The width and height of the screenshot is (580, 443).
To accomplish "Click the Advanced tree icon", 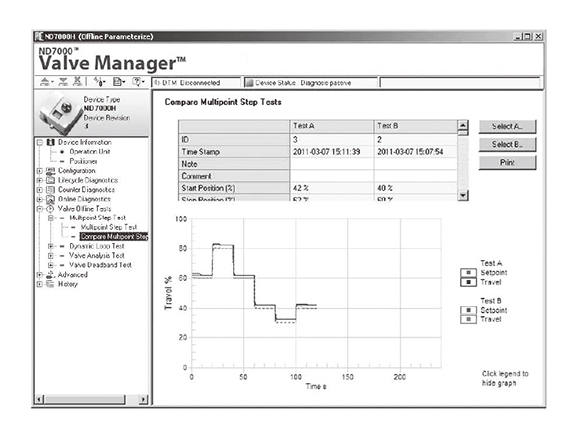I will click(50, 275).
